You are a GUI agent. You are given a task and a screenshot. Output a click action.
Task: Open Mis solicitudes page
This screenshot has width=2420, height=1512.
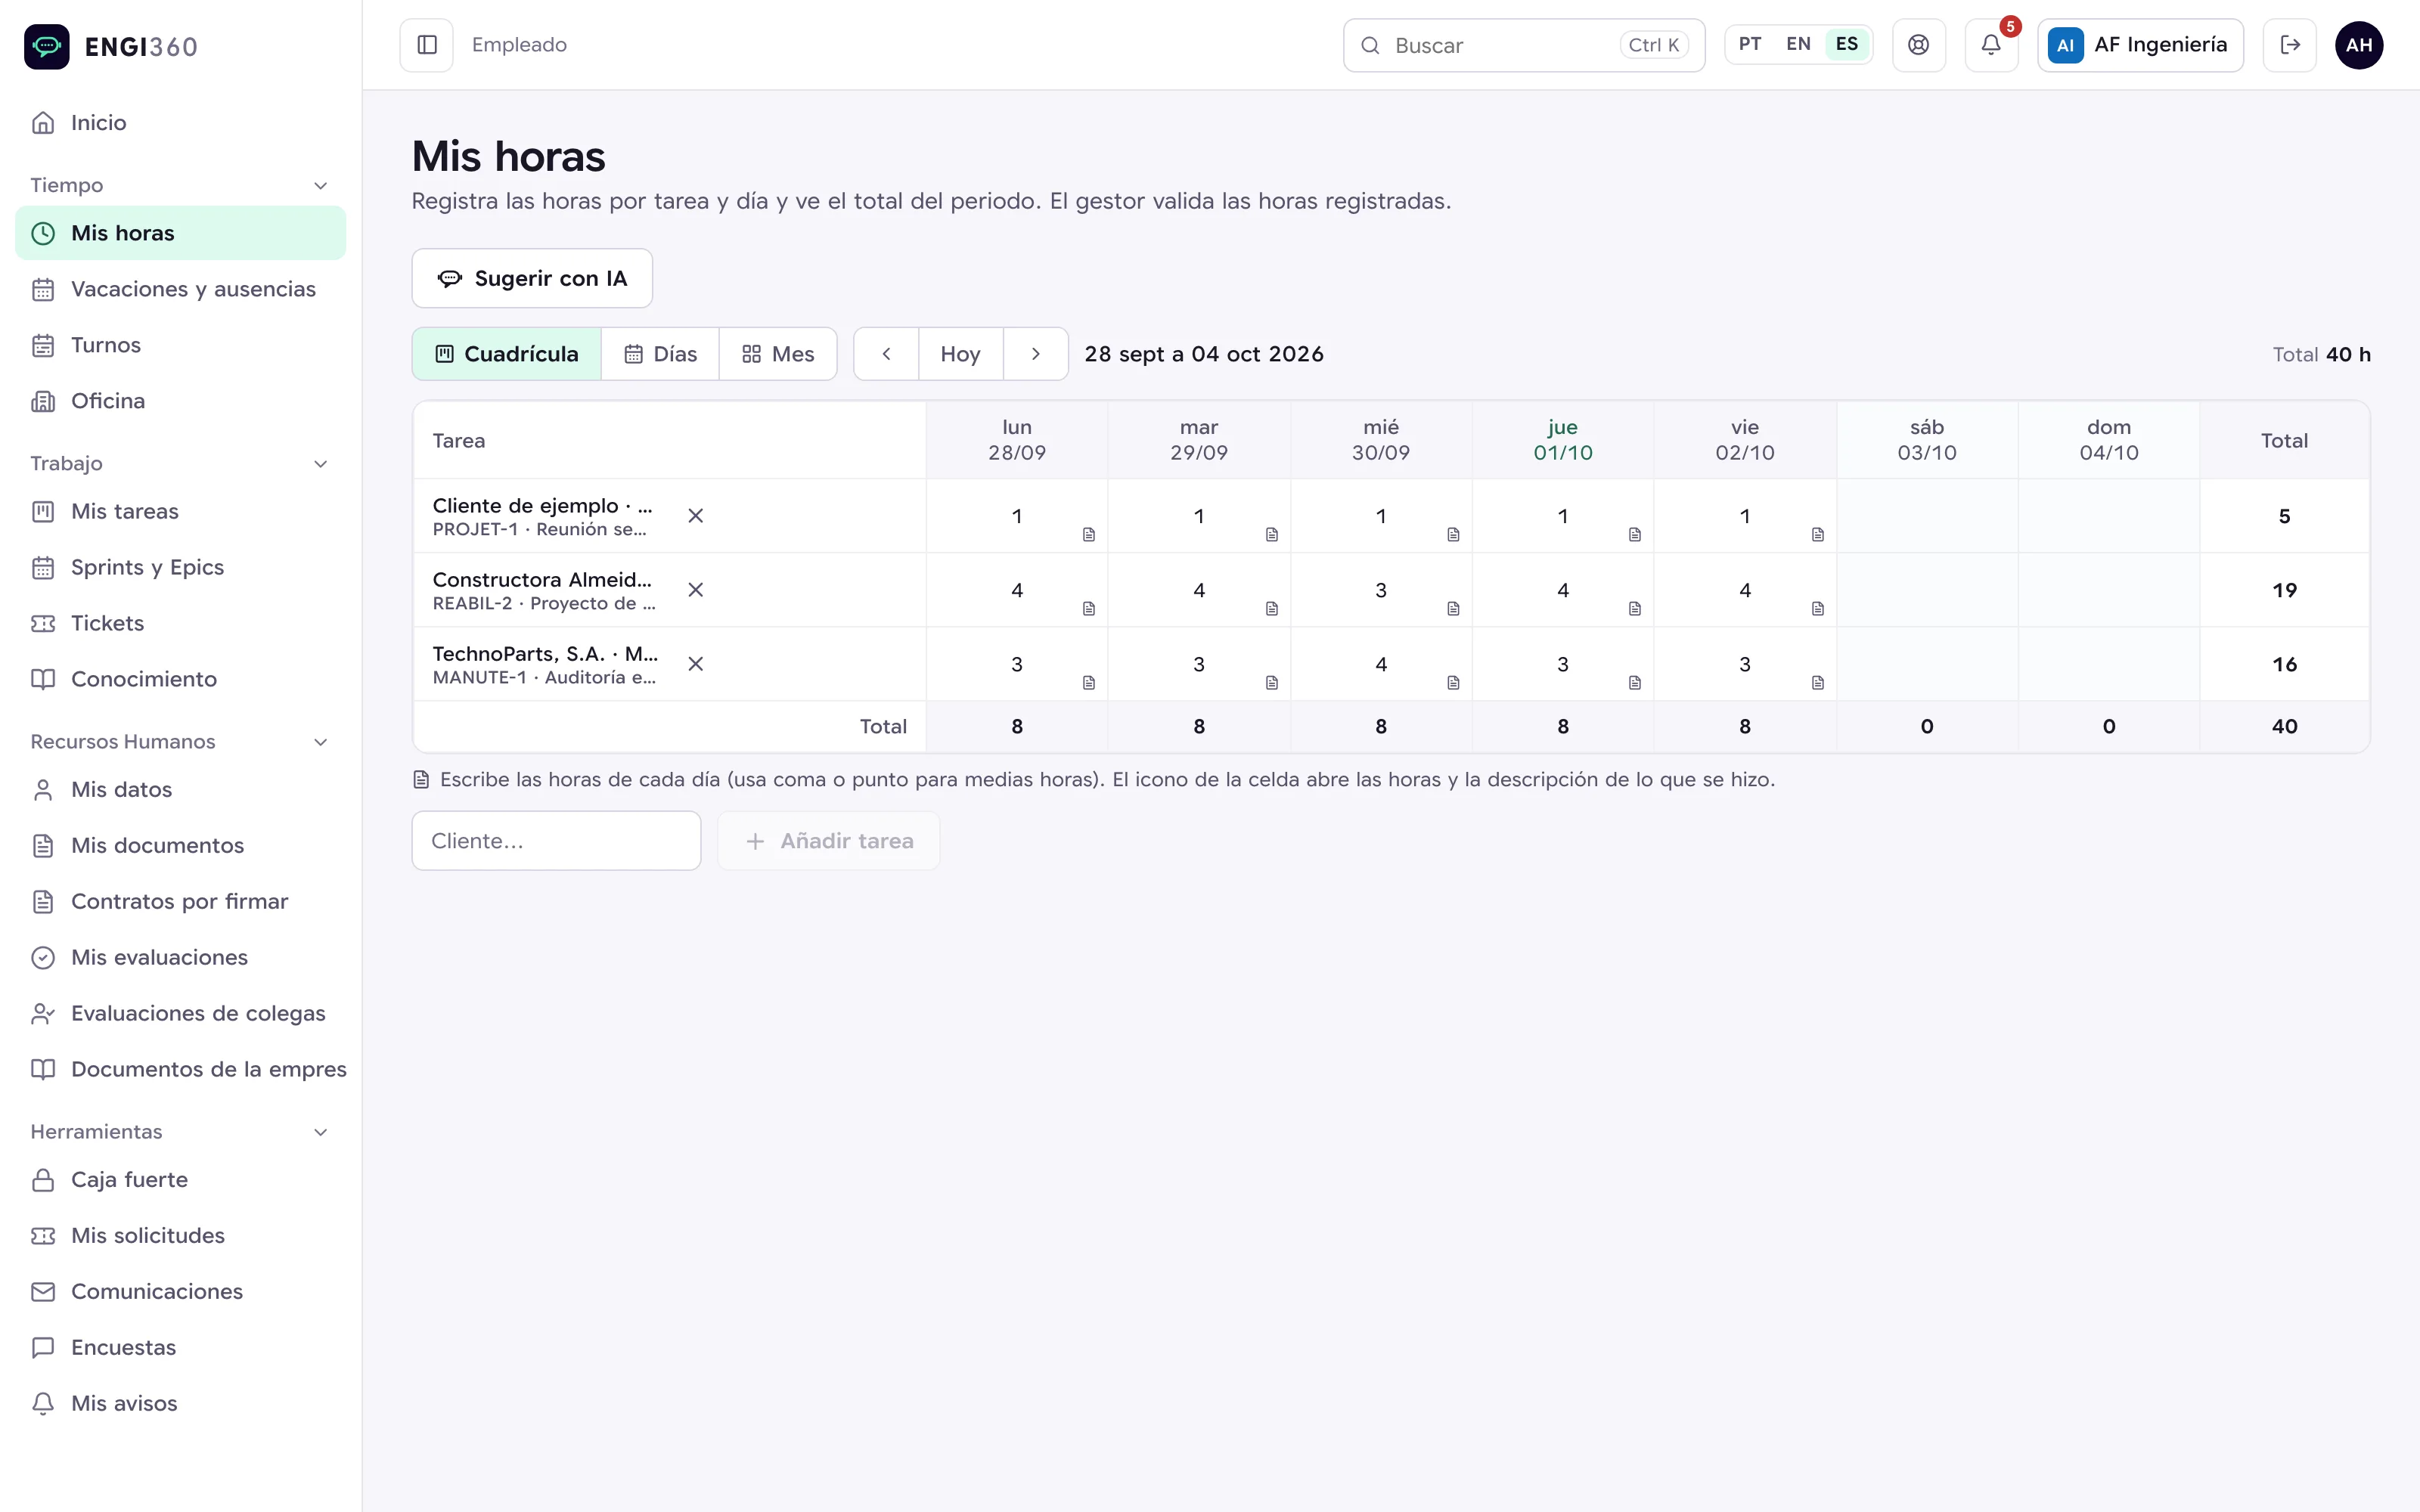181,1236
